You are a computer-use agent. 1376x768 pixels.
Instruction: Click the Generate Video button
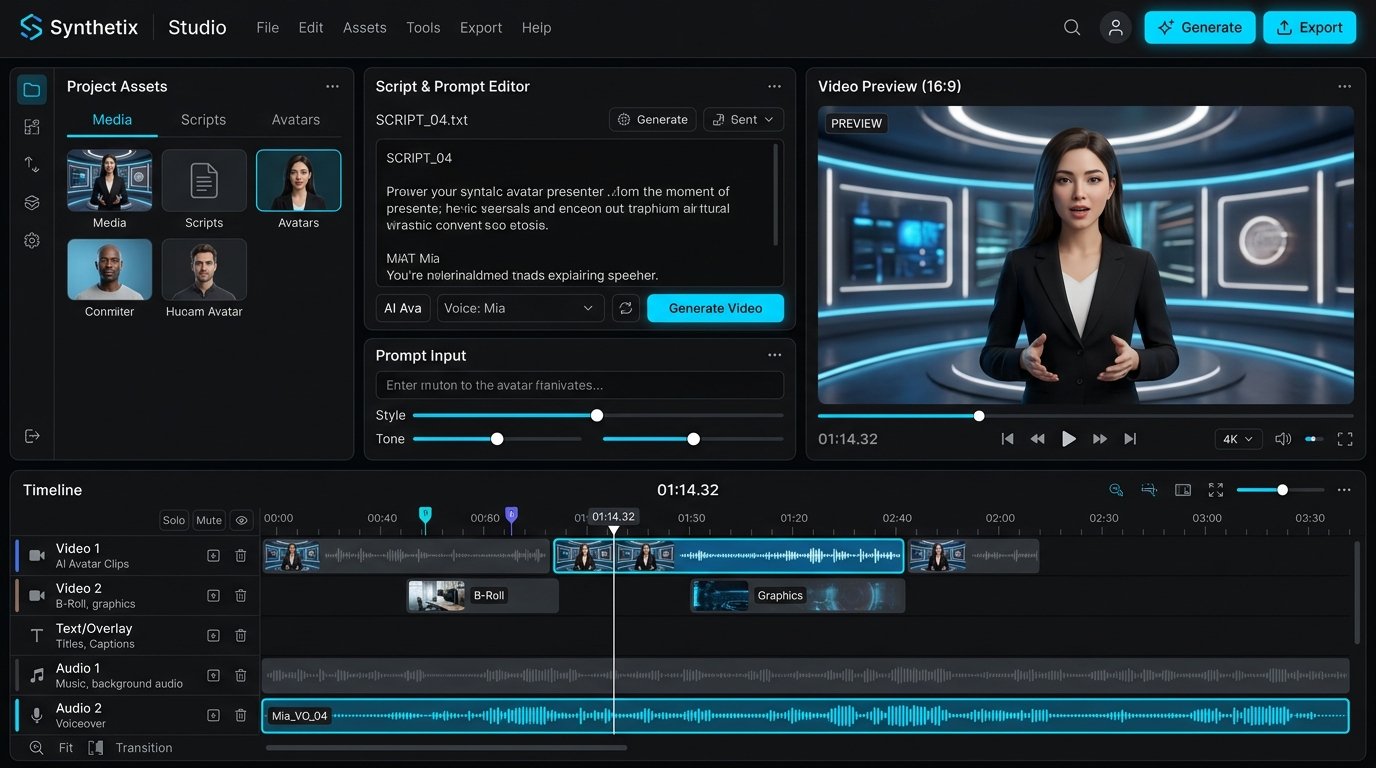(x=715, y=308)
